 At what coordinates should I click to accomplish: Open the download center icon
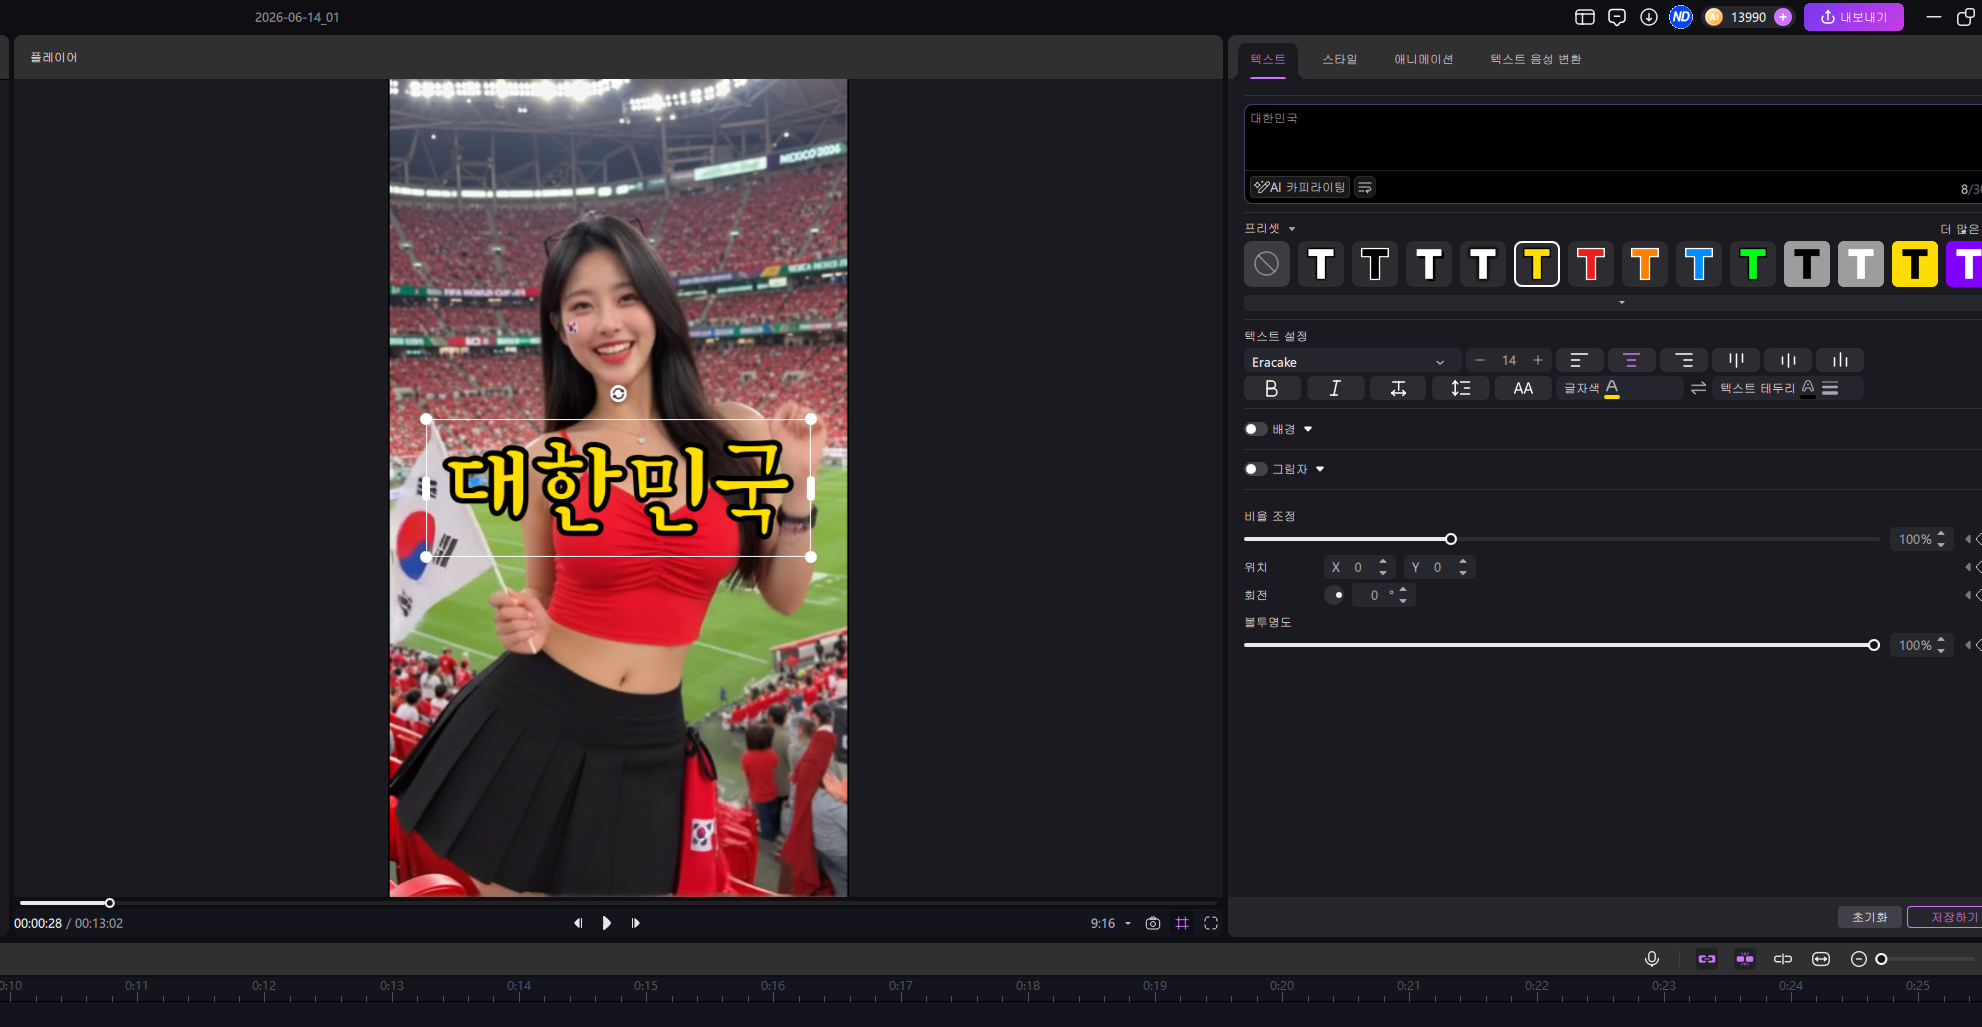point(1649,17)
